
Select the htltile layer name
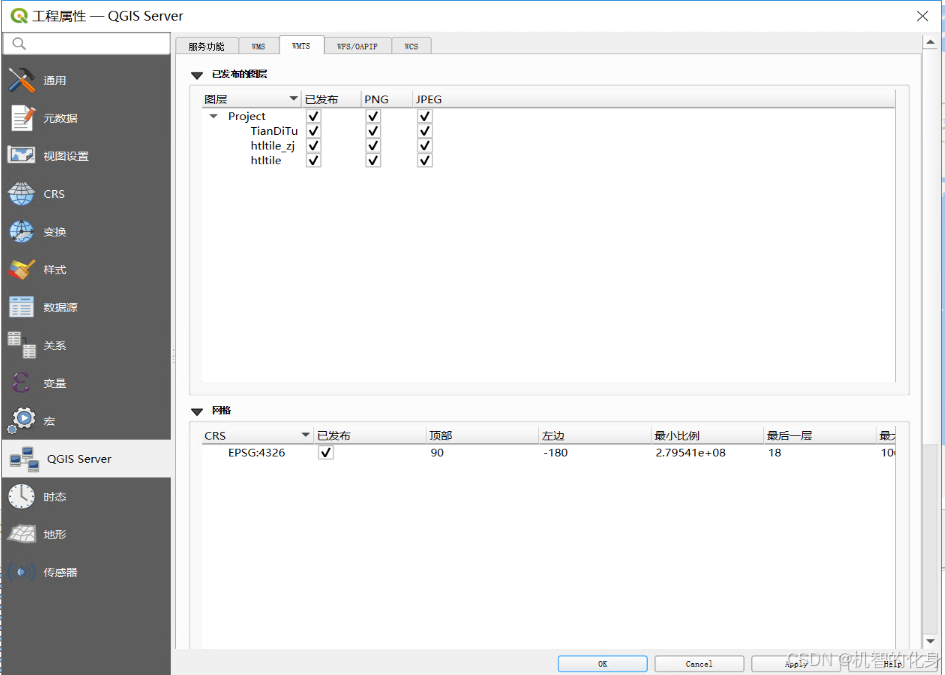(266, 160)
